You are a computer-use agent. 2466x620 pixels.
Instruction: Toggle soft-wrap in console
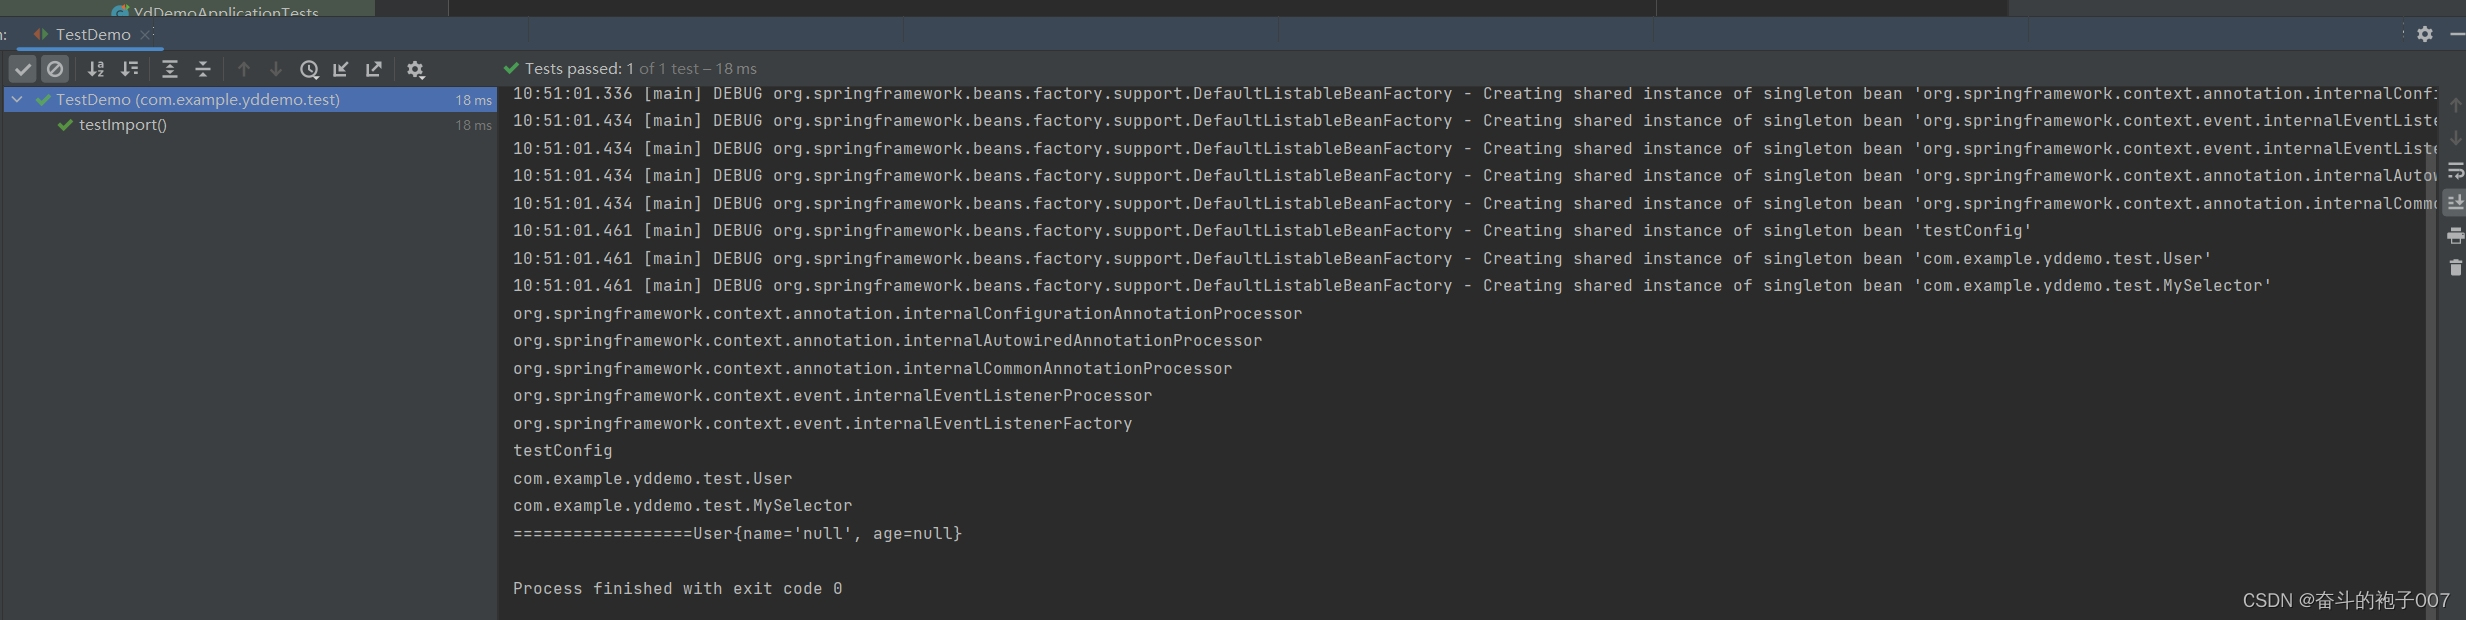[2455, 171]
